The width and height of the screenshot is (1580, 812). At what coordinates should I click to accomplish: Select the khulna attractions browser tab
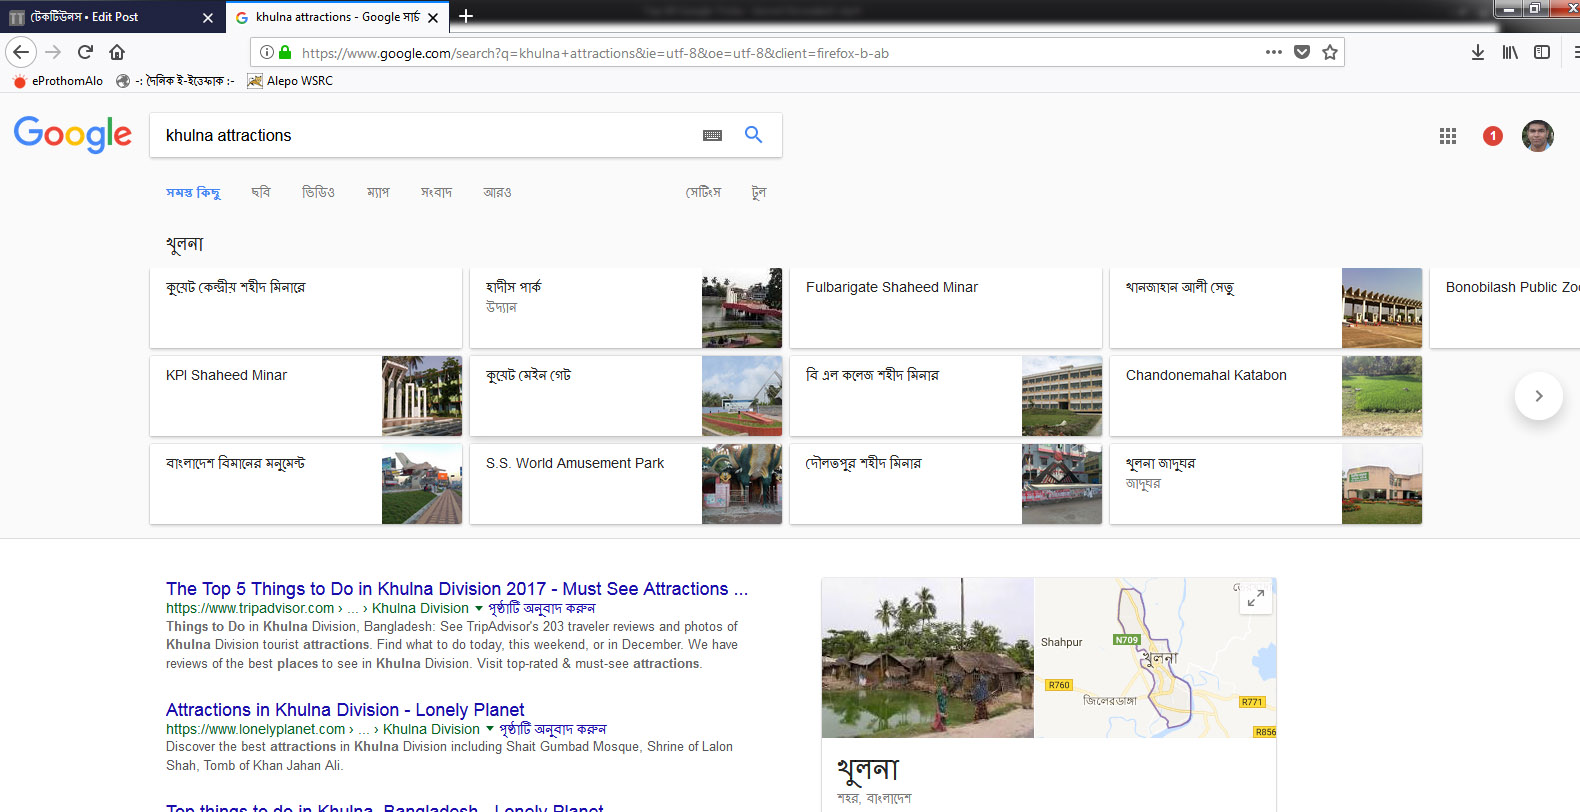pyautogui.click(x=337, y=17)
